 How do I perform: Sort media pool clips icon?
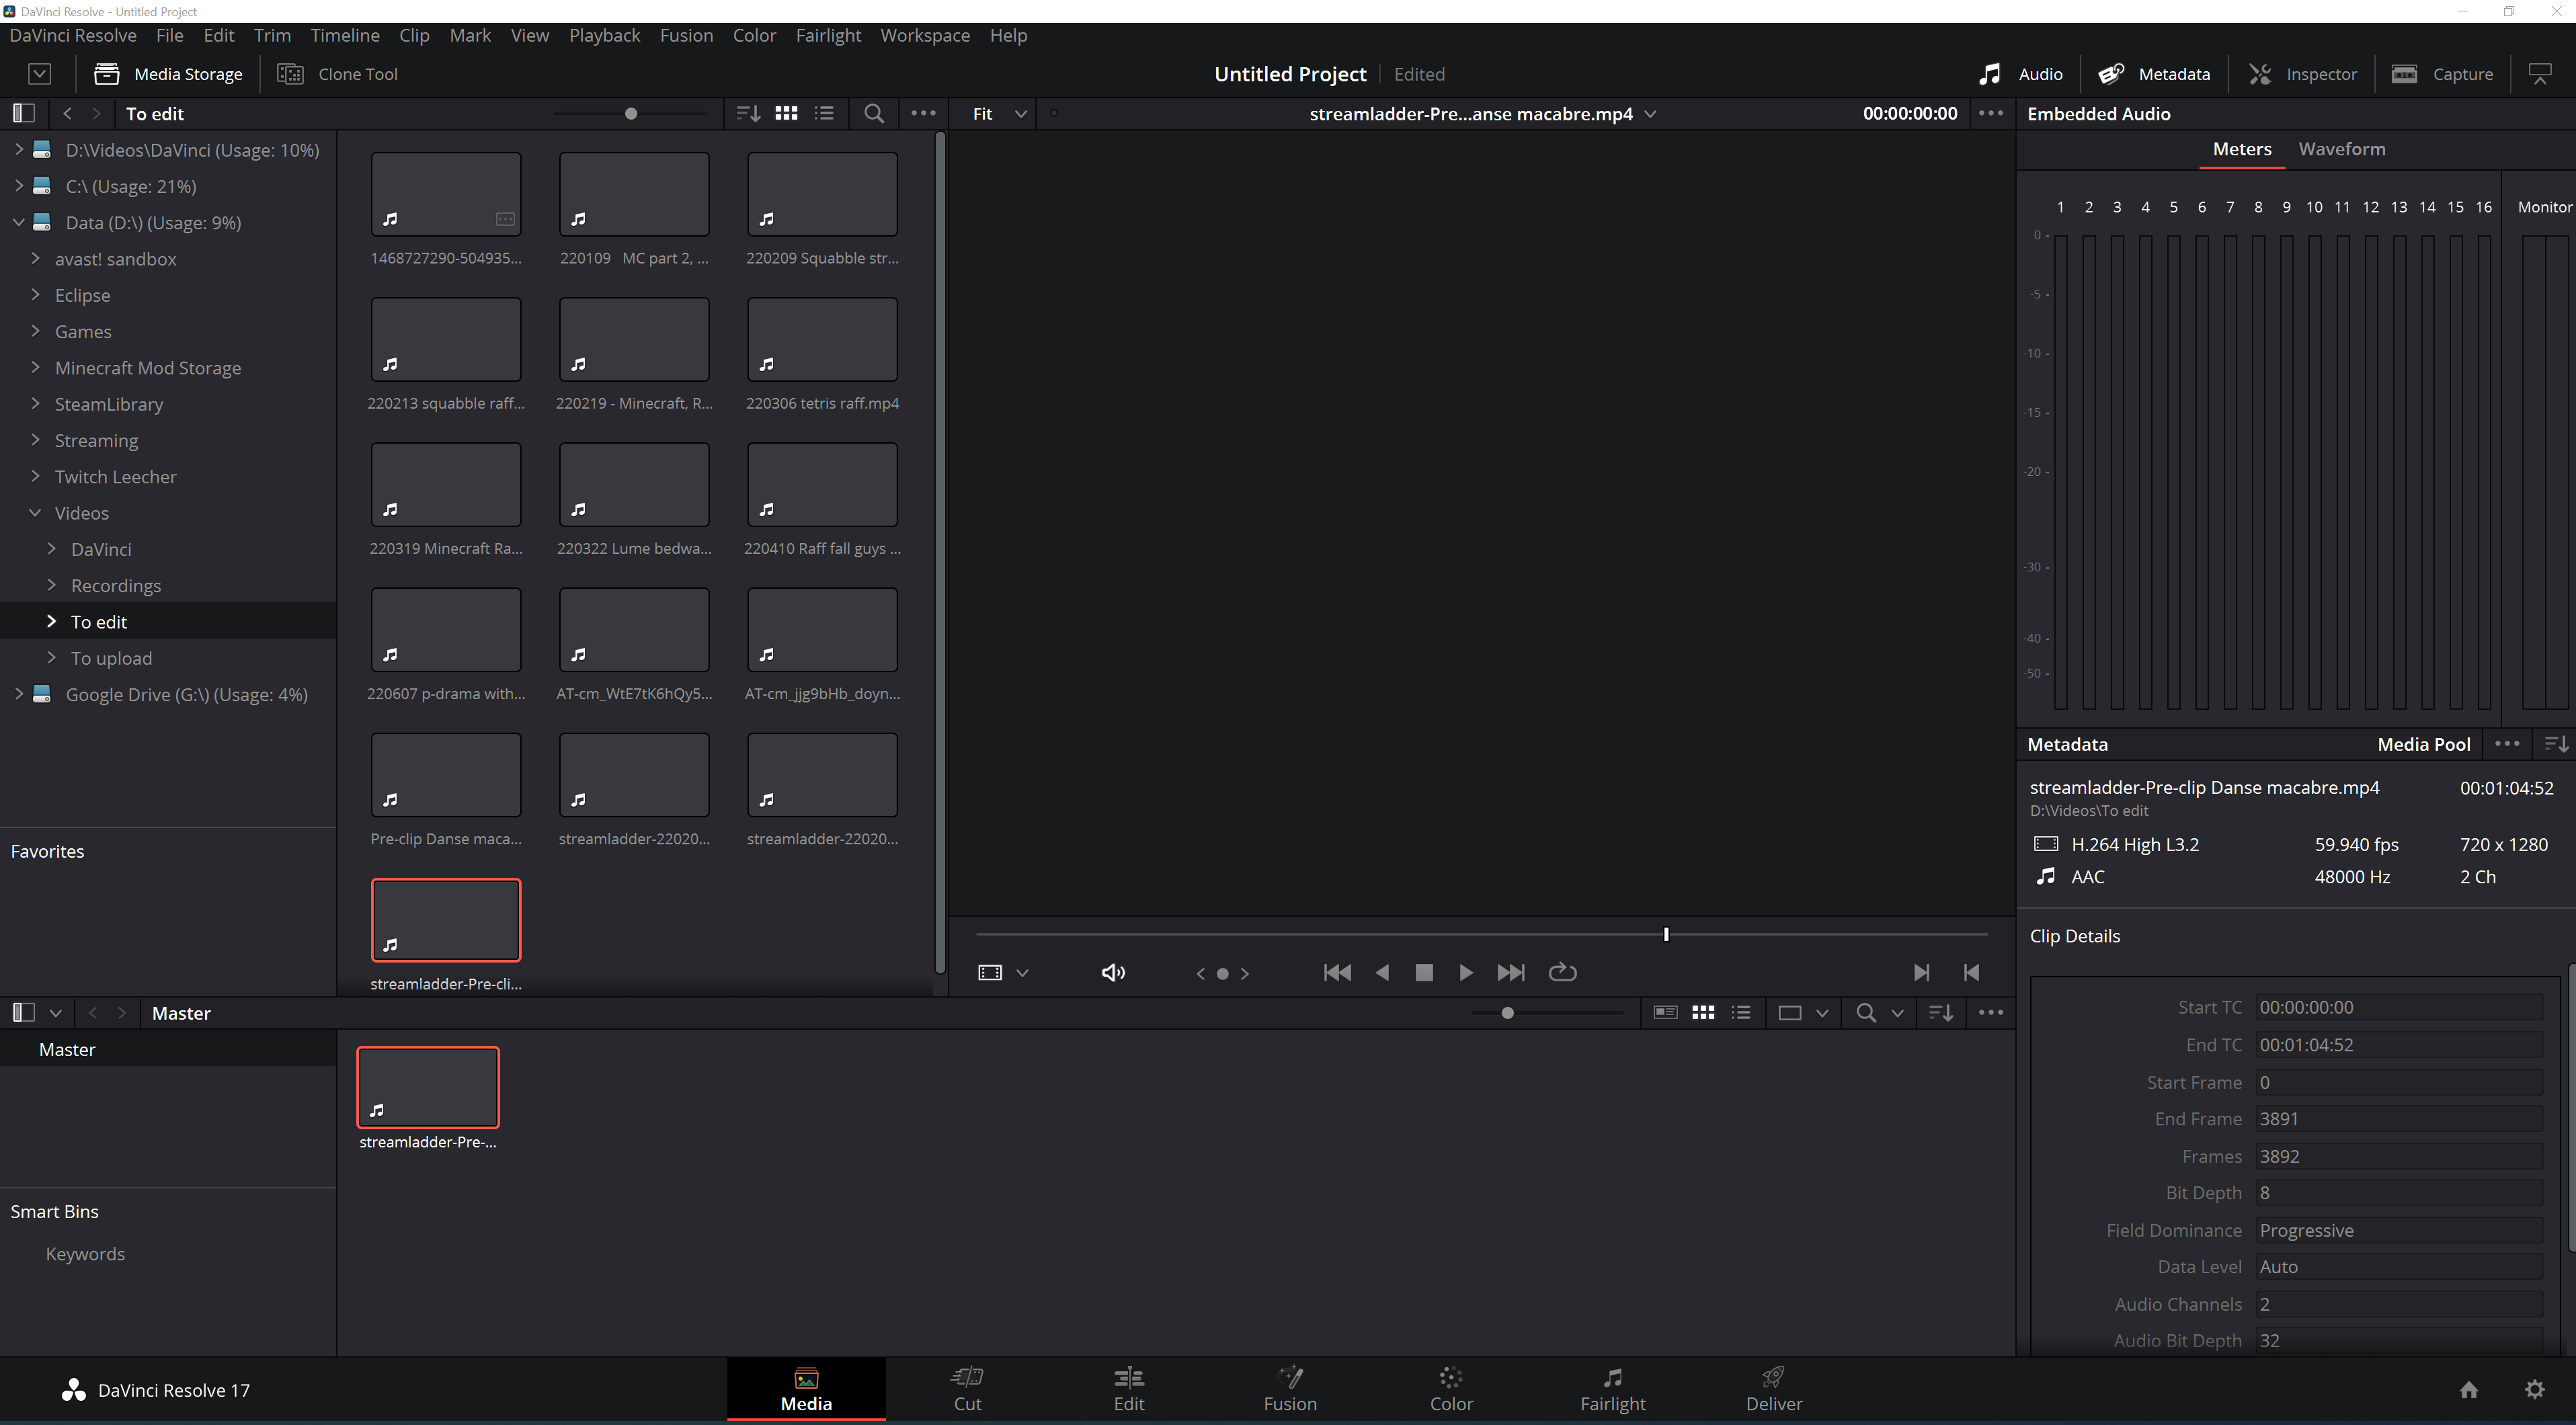pos(1941,1013)
